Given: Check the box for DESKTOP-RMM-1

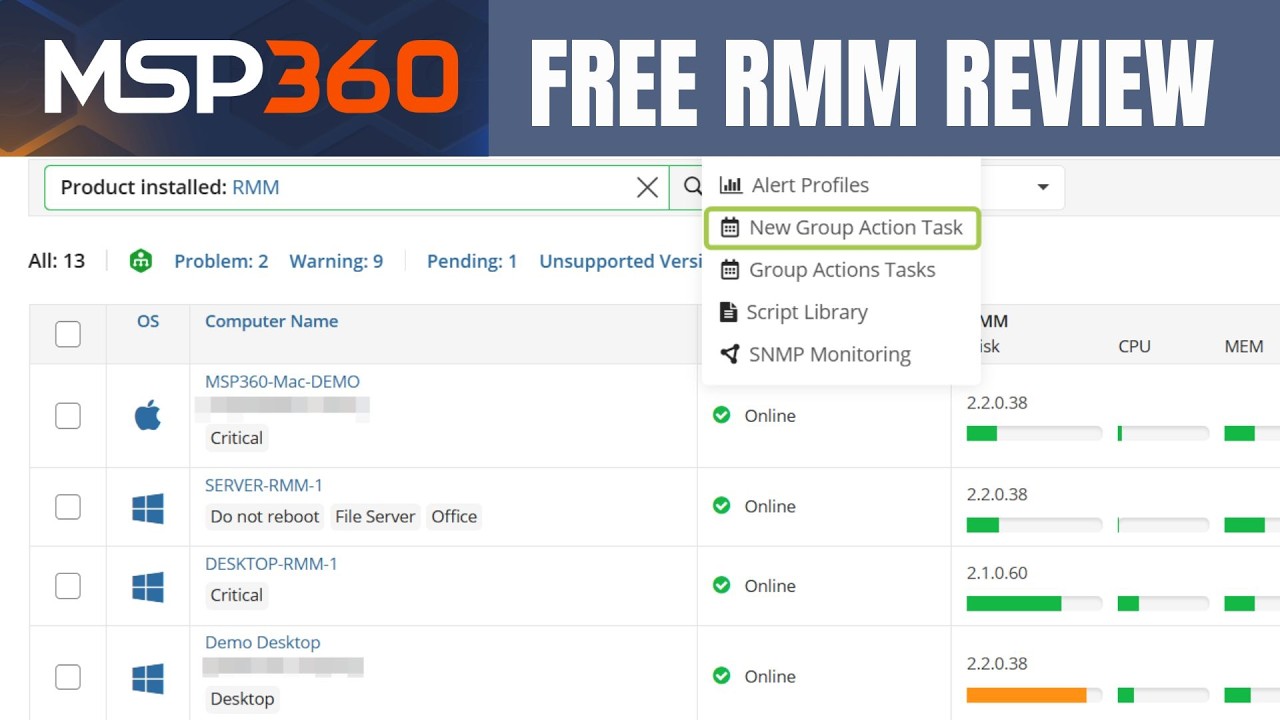Looking at the screenshot, I should coord(68,585).
